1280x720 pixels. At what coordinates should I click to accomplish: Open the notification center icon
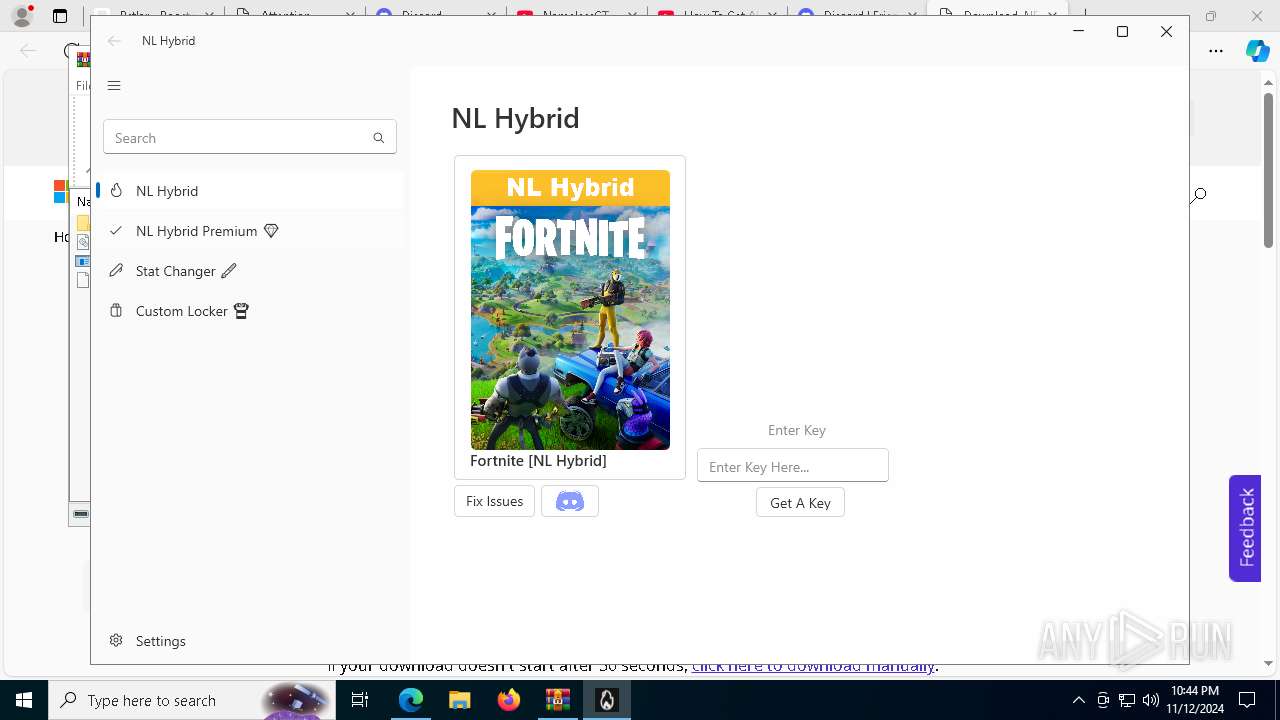pyautogui.click(x=1247, y=700)
